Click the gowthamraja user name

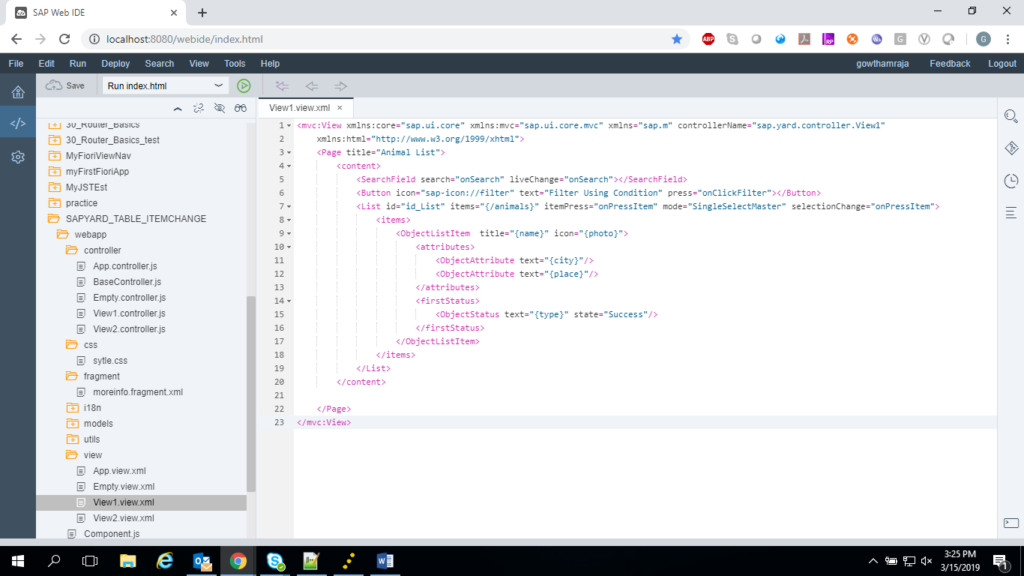(882, 63)
